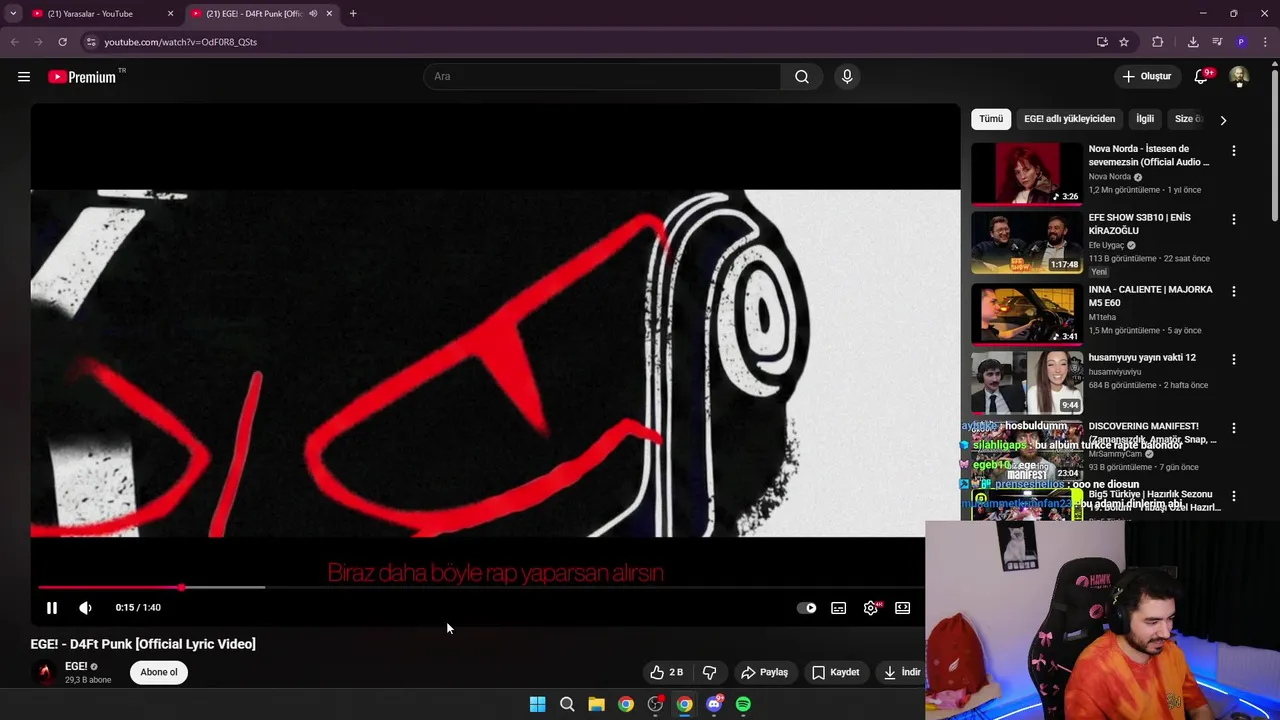Click in the Ara search field
Image resolution: width=1280 pixels, height=720 pixels.
click(x=602, y=77)
